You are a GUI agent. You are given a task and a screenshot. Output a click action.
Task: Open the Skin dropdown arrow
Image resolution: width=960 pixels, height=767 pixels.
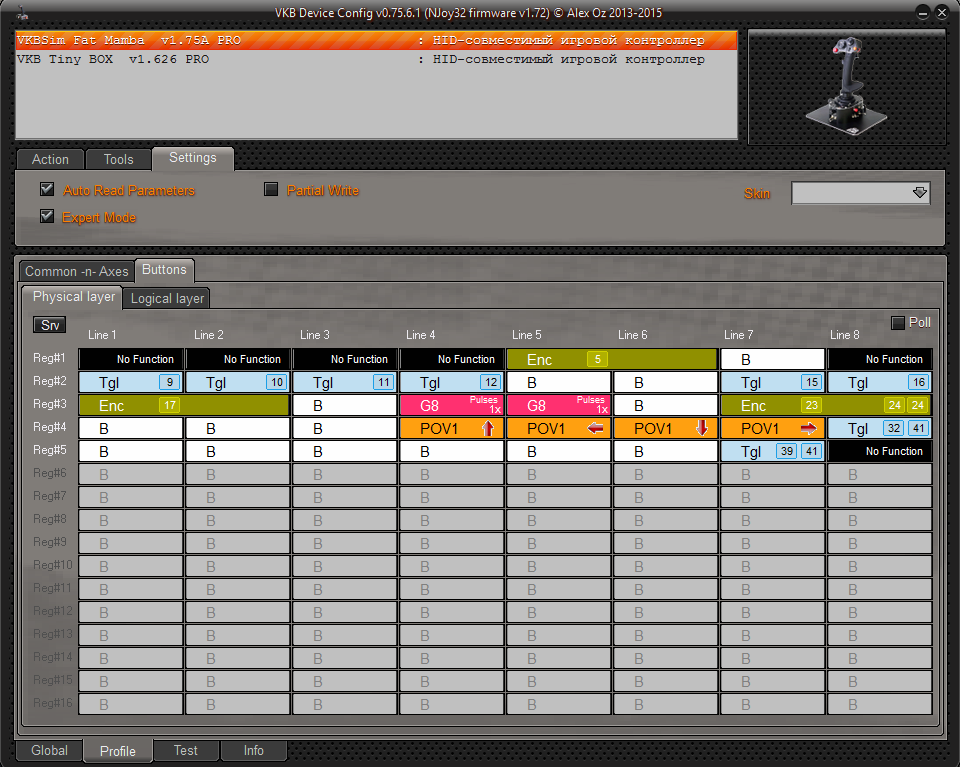pyautogui.click(x=920, y=193)
